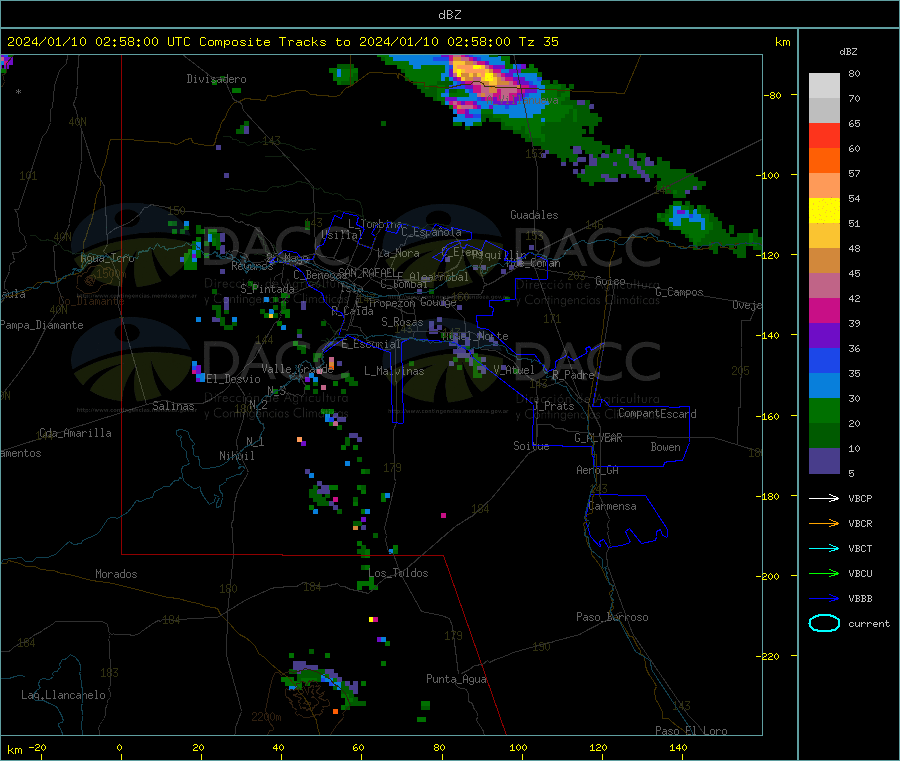Click the green echo arc near the 2200m peak
This screenshot has height=761, width=900.
(324, 683)
